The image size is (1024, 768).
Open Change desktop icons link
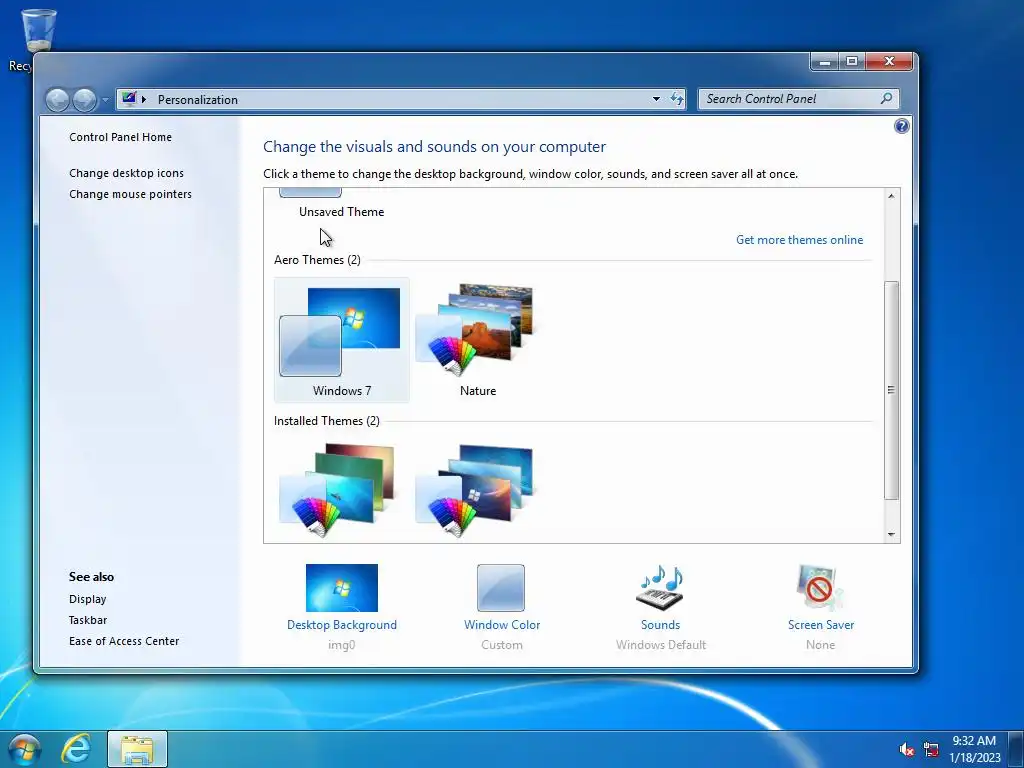127,173
